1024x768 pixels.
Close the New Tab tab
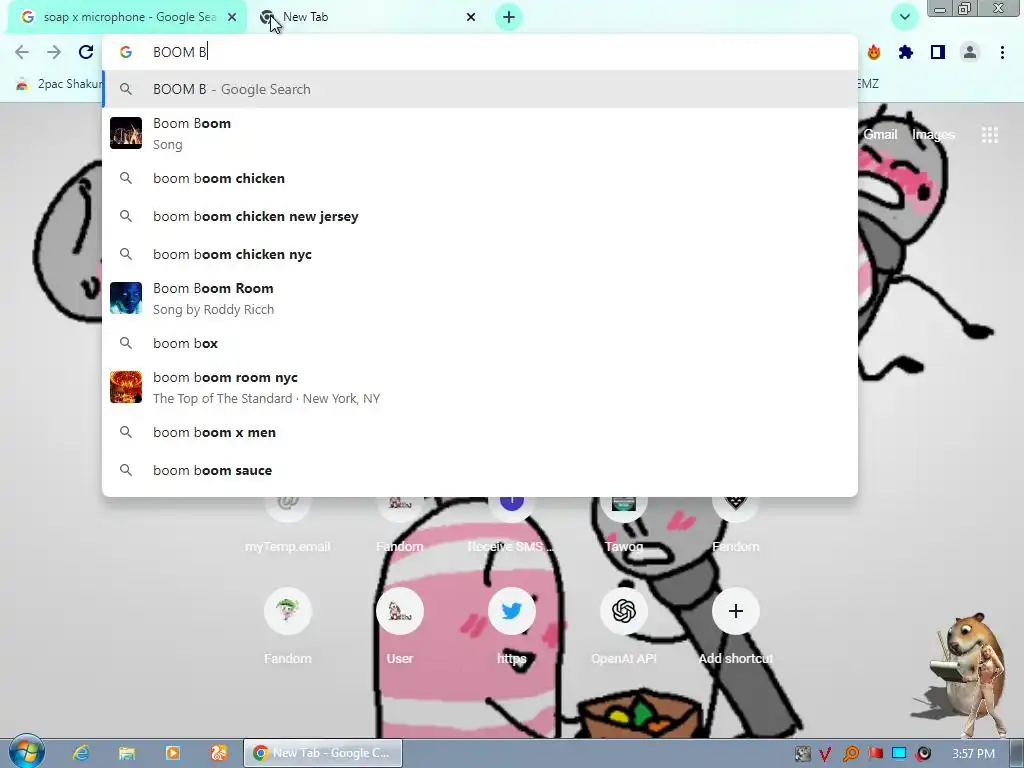coord(471,17)
